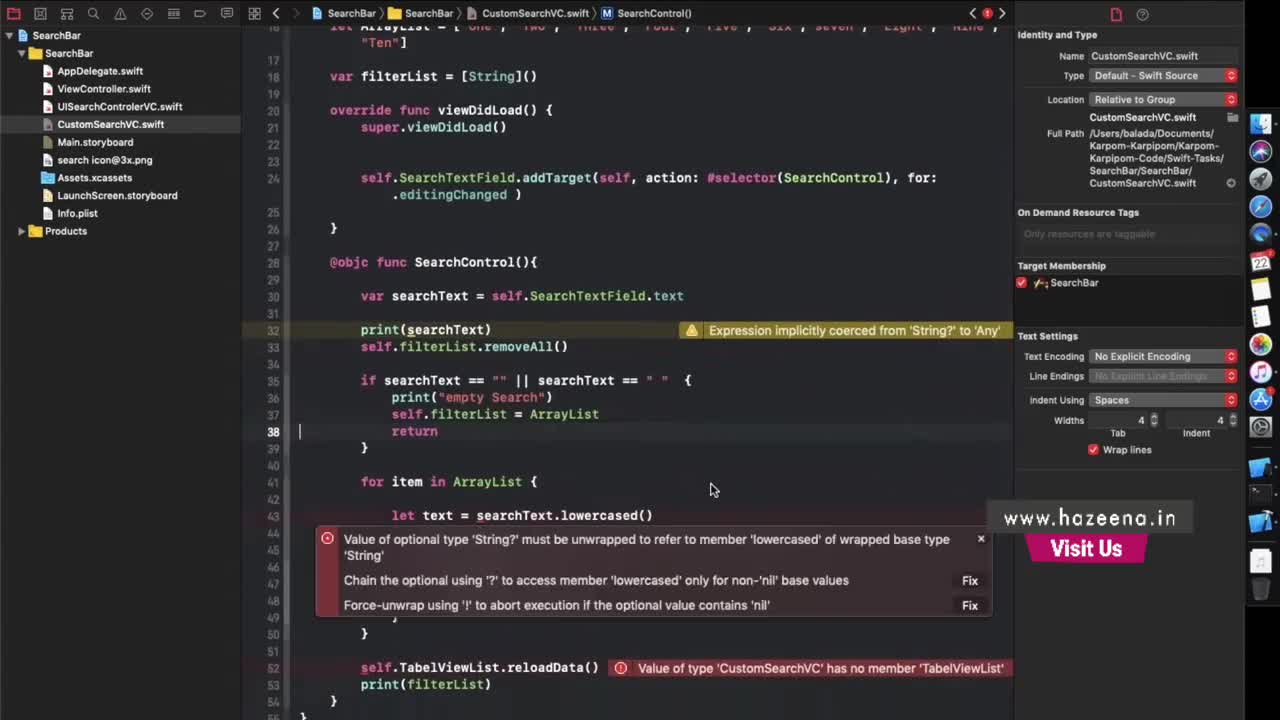This screenshot has width=1280, height=720.
Task: Adjust the Indent width stepper
Action: click(x=1232, y=421)
